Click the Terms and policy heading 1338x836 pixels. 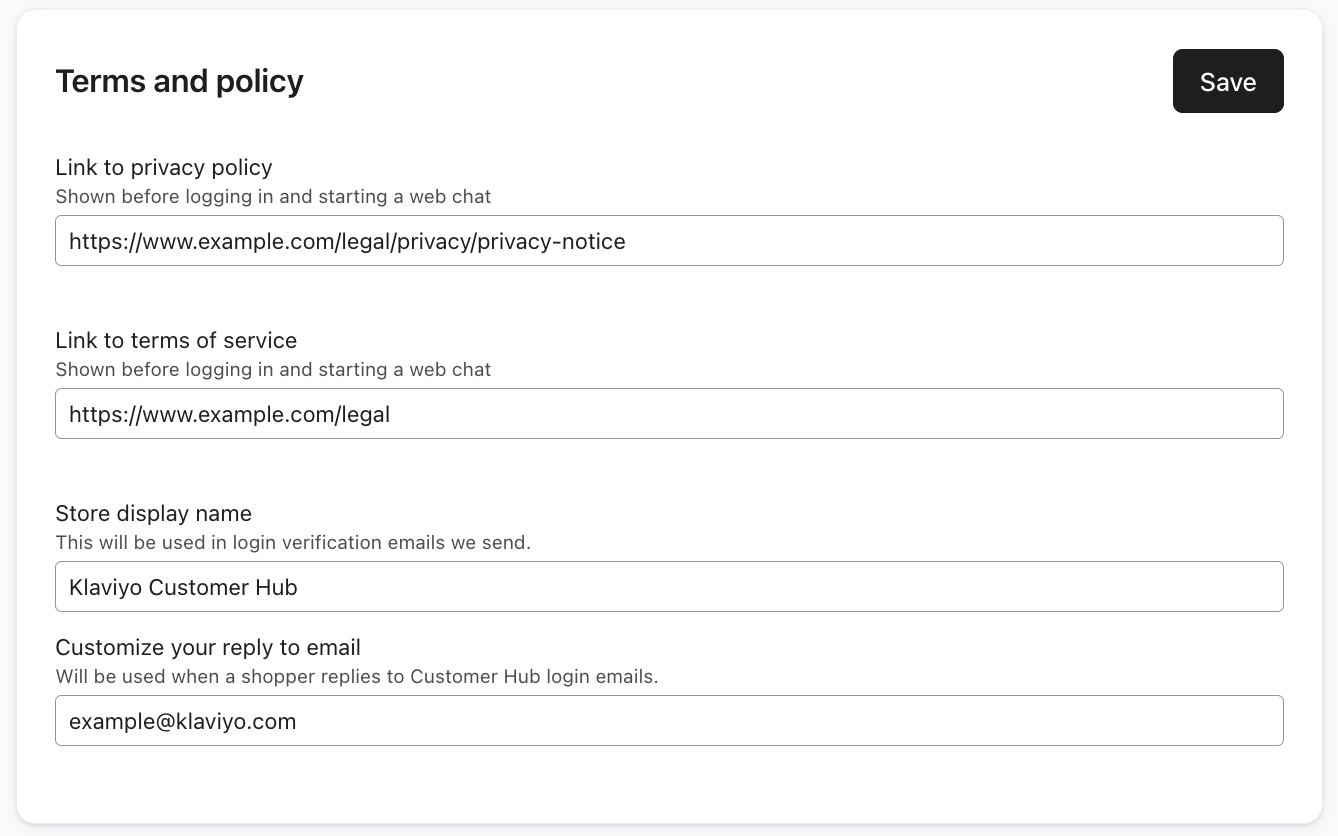click(x=179, y=81)
